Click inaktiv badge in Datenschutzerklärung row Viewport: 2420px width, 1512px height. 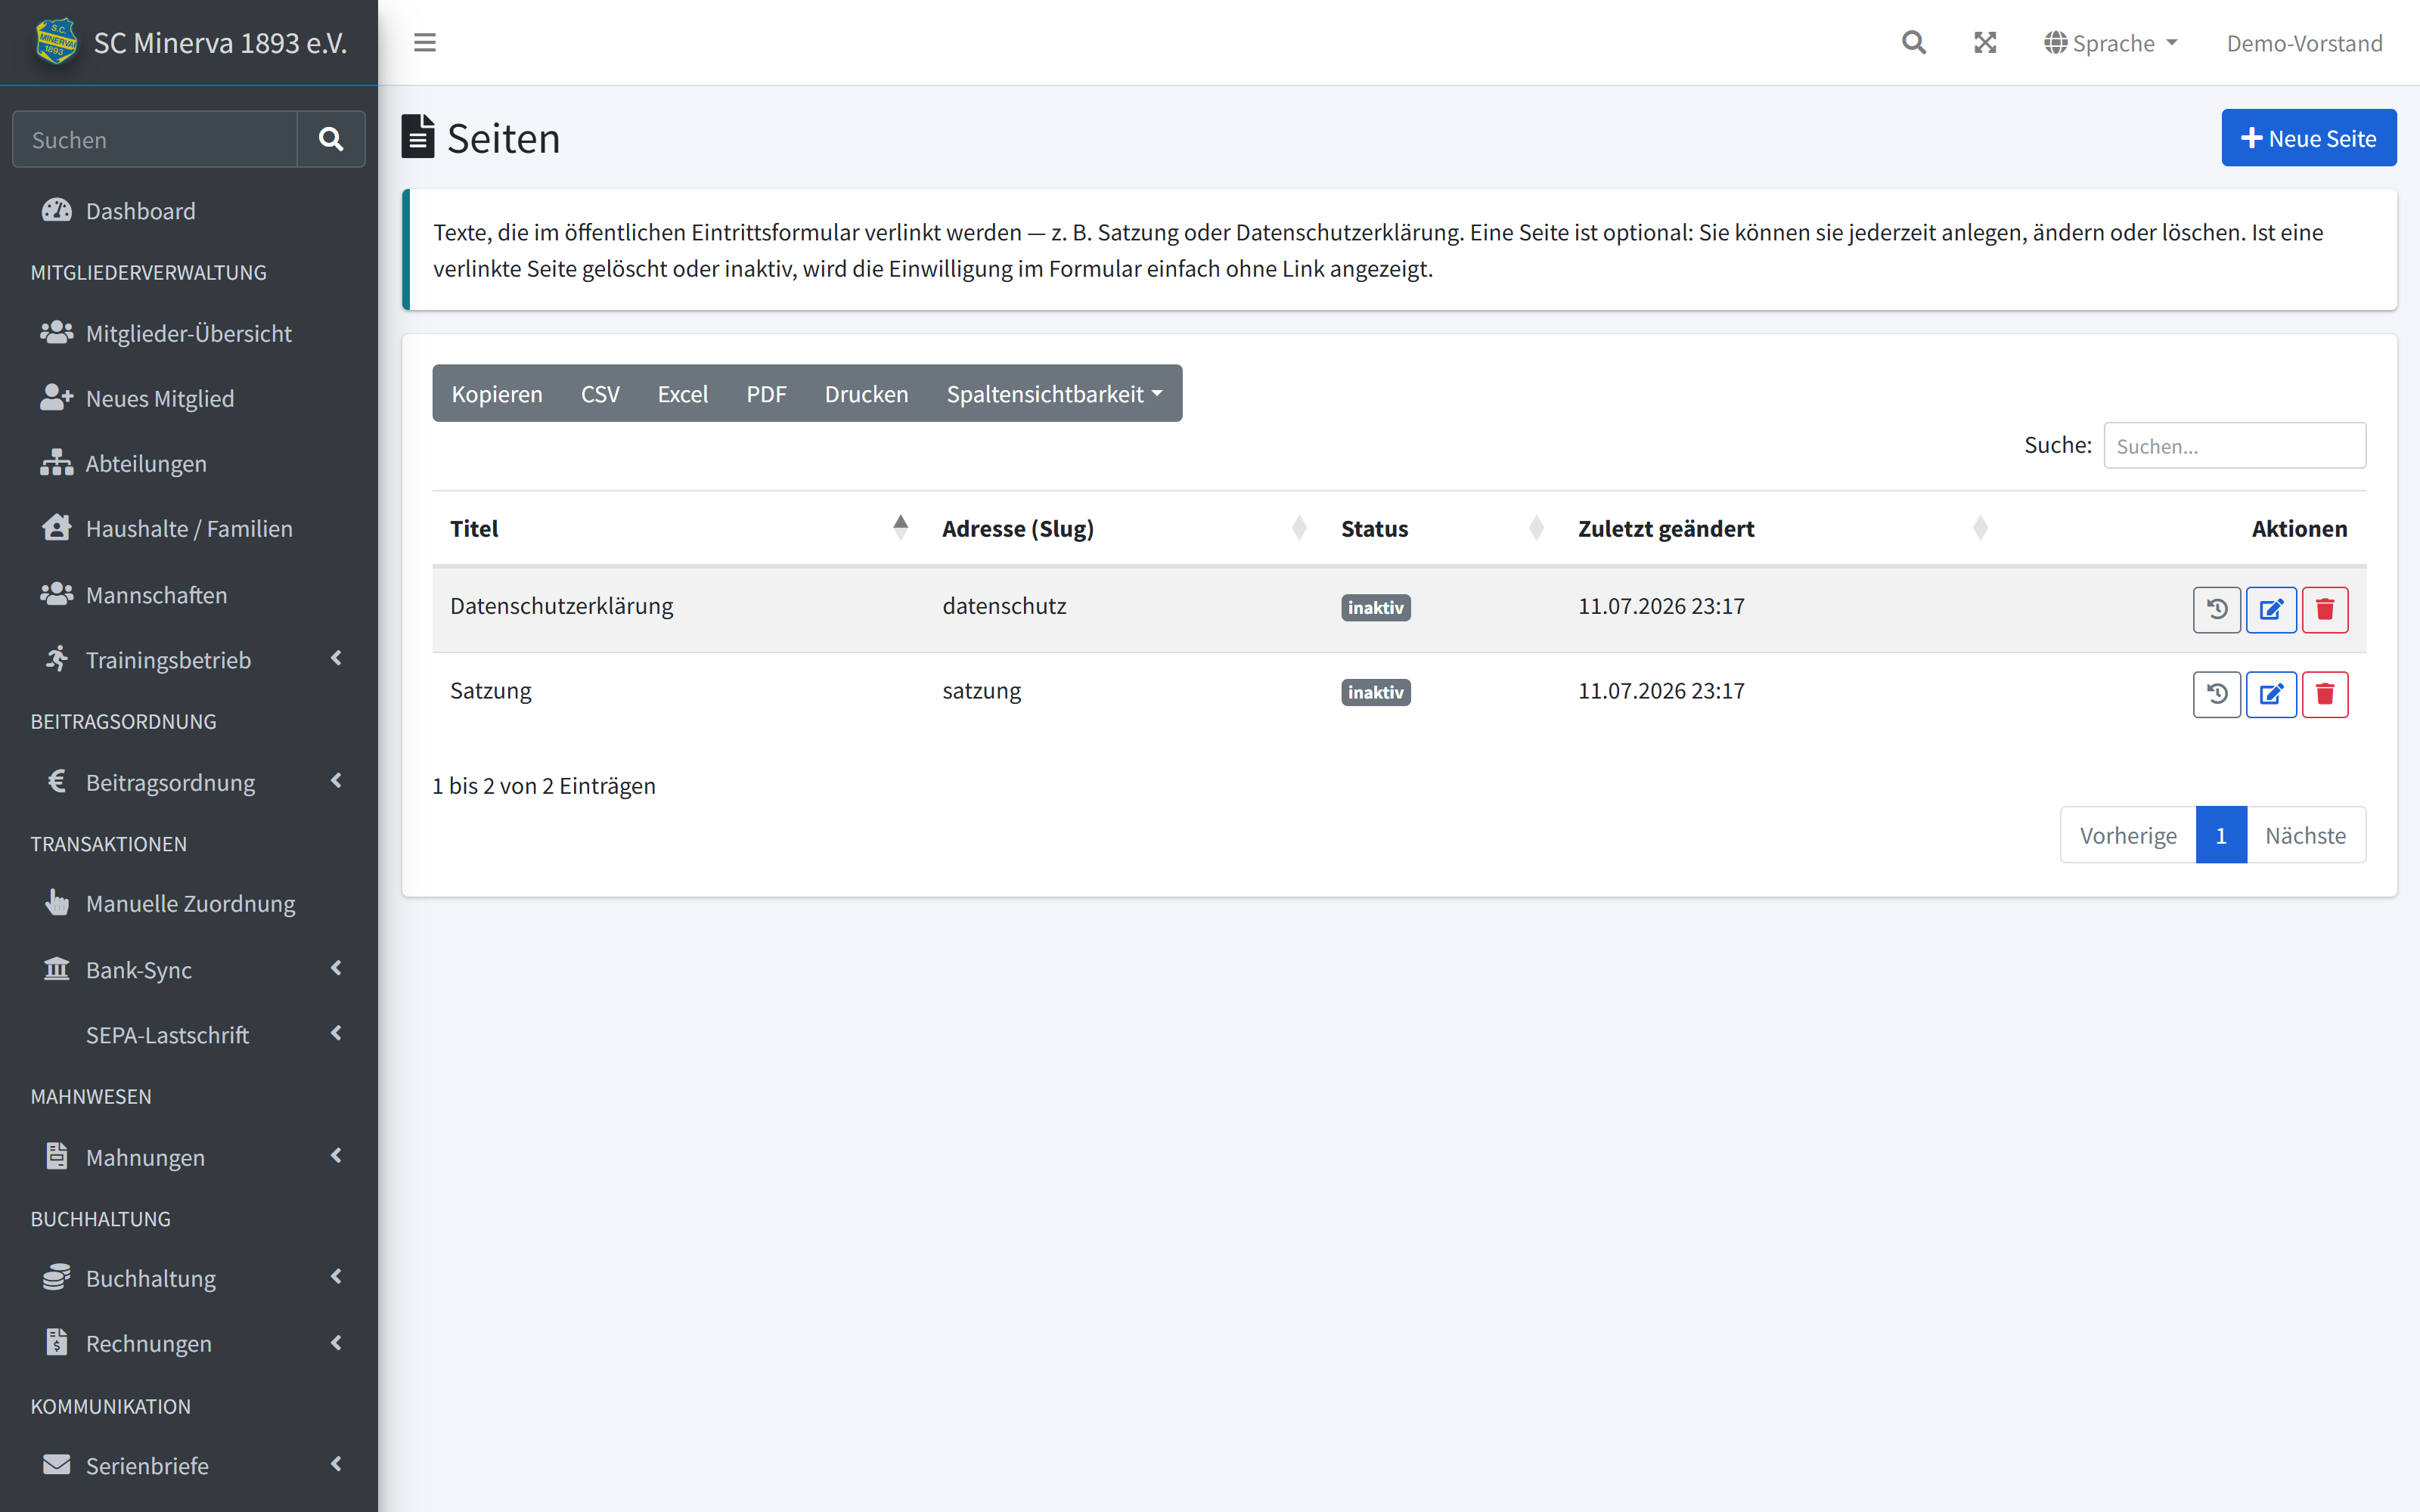(1375, 607)
